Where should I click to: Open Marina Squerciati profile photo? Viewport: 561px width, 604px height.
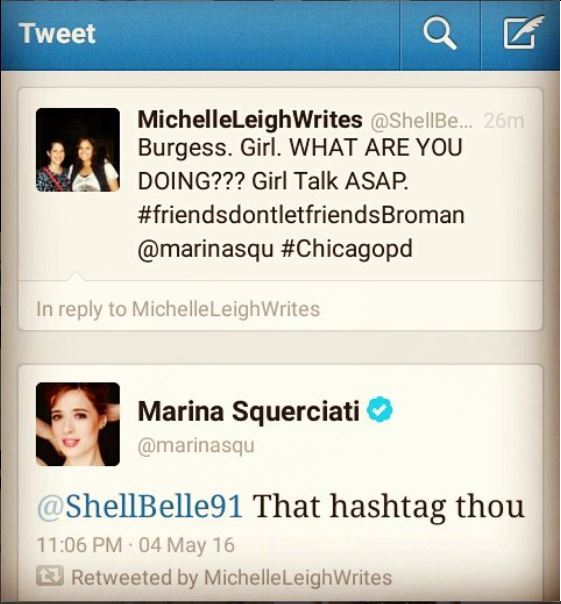[x=78, y=424]
